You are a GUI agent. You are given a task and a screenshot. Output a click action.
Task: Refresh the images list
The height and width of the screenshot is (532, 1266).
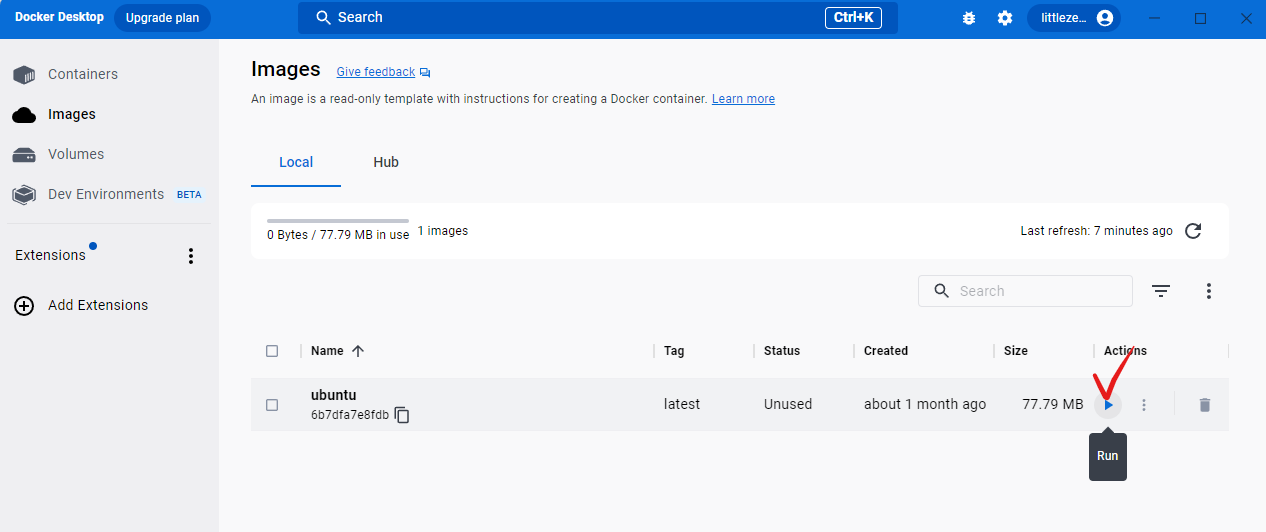[x=1193, y=231]
